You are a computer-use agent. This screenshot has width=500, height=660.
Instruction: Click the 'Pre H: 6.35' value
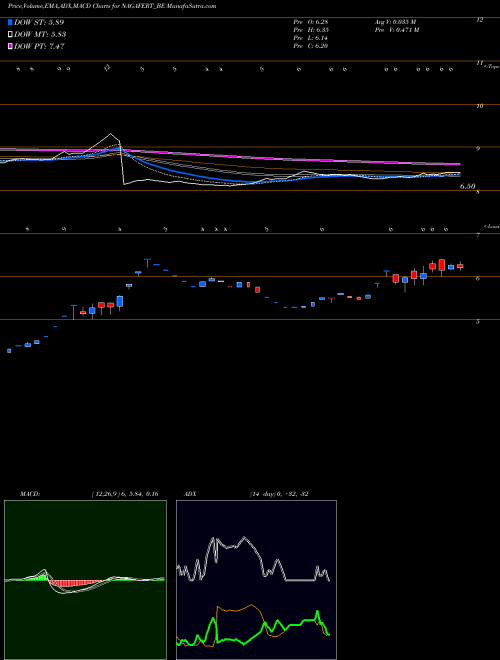tap(311, 30)
